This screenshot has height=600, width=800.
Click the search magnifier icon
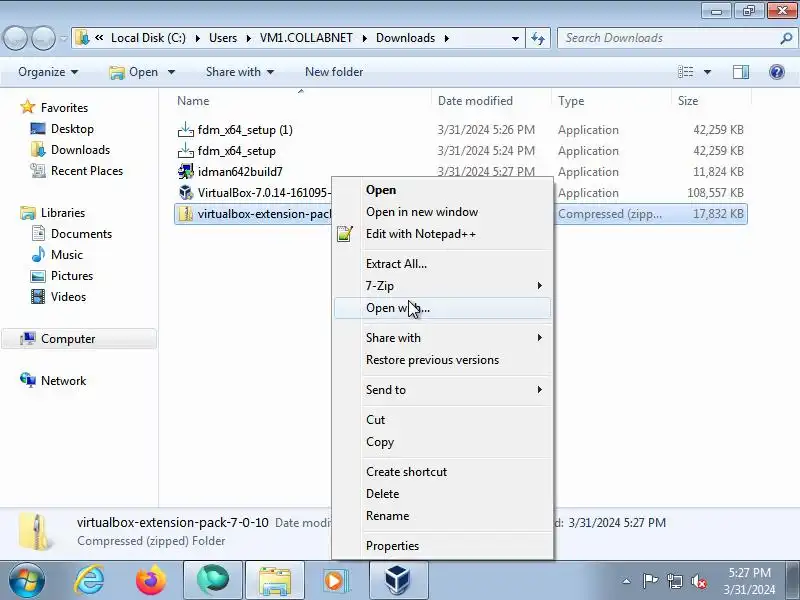pos(786,38)
